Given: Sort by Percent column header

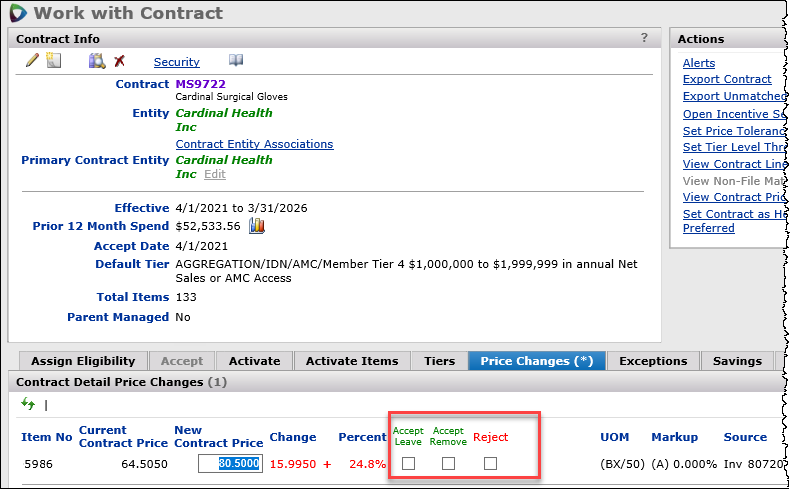Looking at the screenshot, I should [x=362, y=437].
